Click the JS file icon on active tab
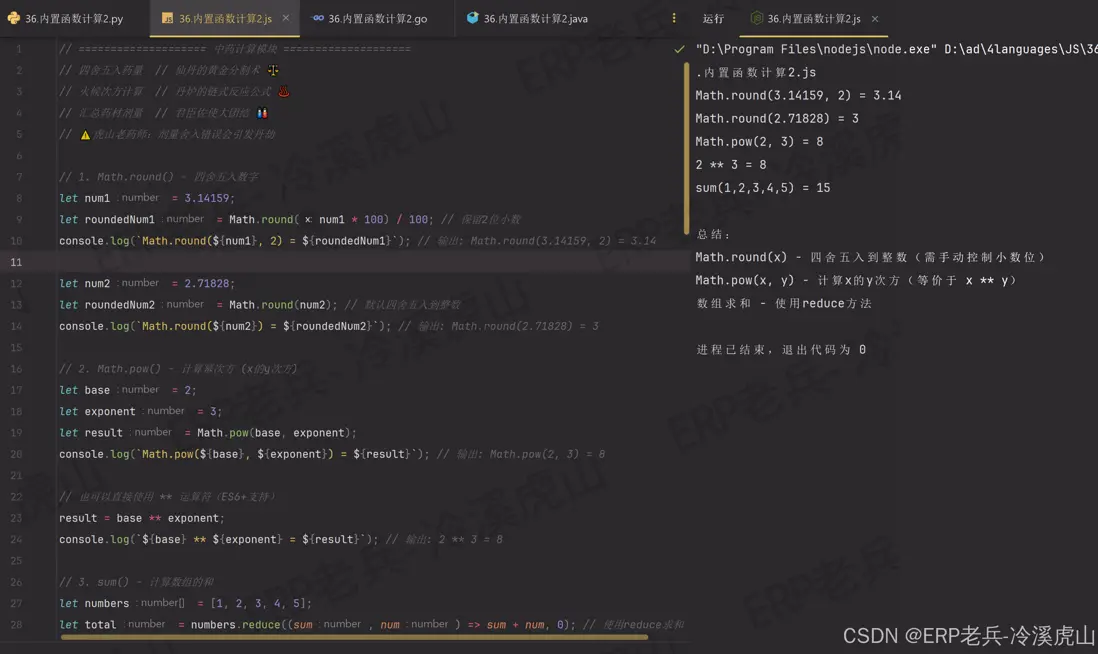1098x654 pixels. (167, 18)
